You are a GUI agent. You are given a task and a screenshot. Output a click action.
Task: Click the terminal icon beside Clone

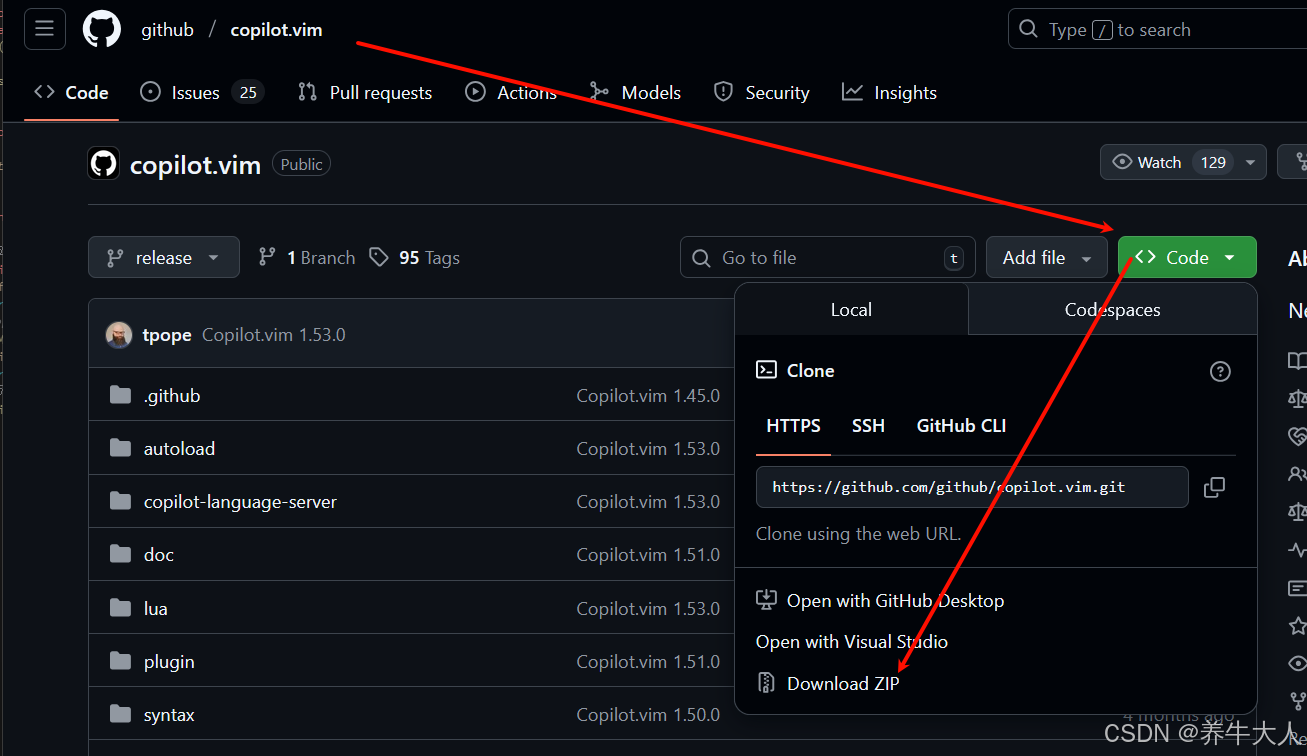coord(766,370)
